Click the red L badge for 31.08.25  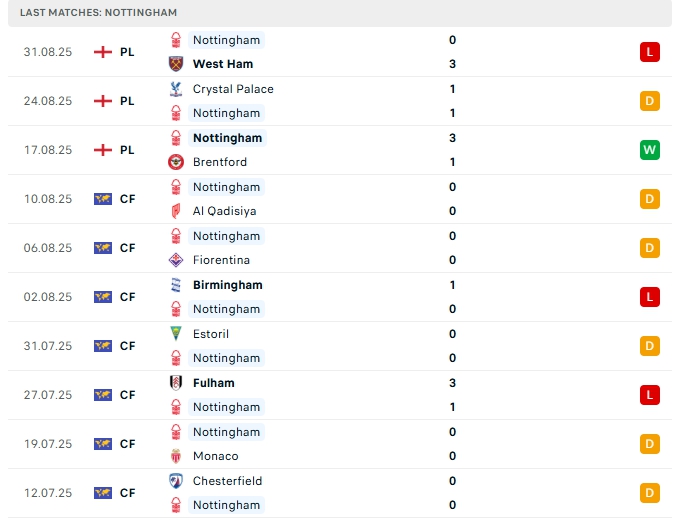(650, 52)
